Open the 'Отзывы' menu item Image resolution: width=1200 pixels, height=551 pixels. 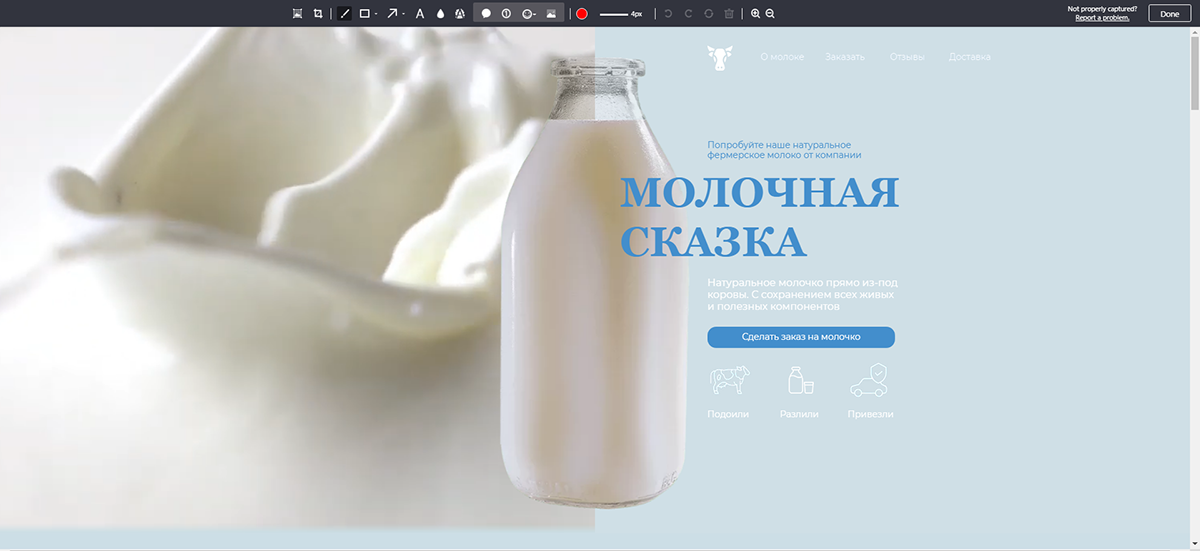pyautogui.click(x=907, y=57)
